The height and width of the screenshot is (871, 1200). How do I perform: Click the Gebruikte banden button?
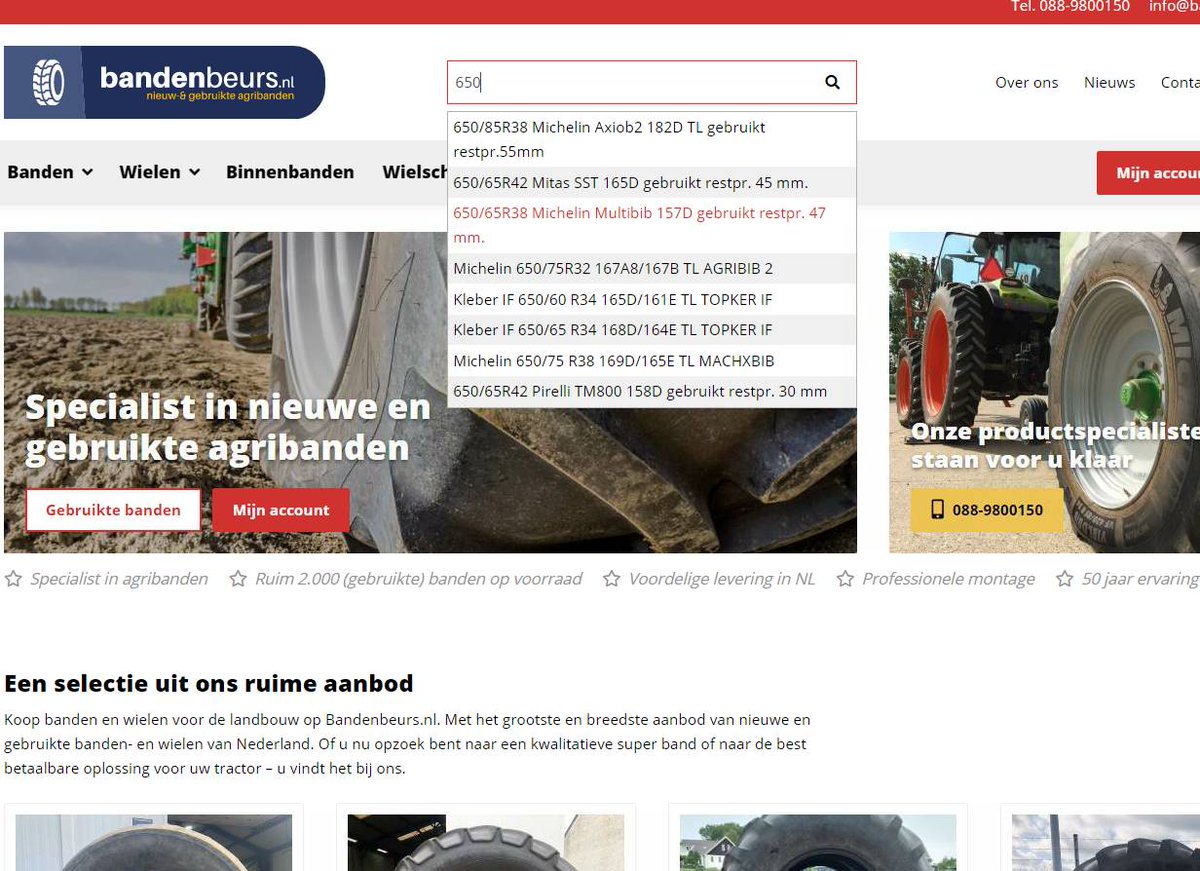(113, 510)
